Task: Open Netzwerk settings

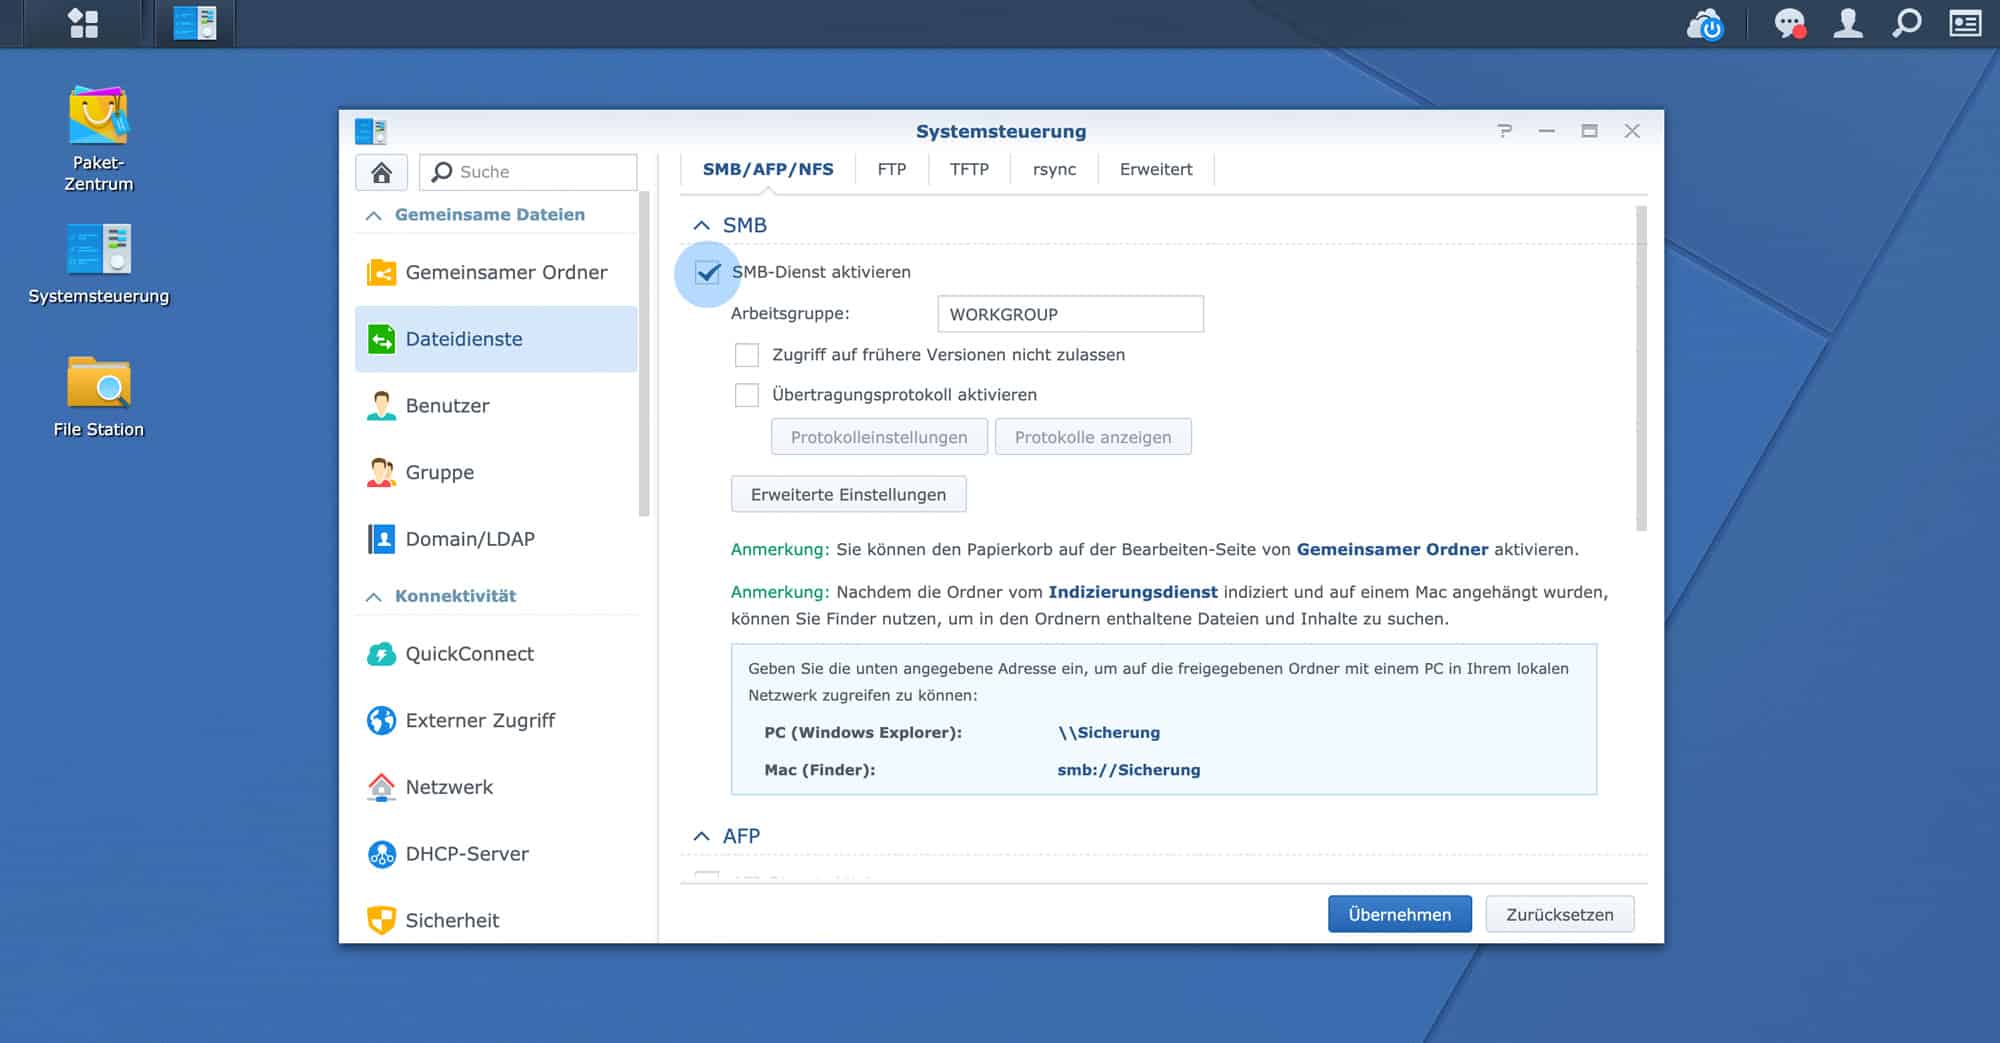Action: pyautogui.click(x=496, y=787)
